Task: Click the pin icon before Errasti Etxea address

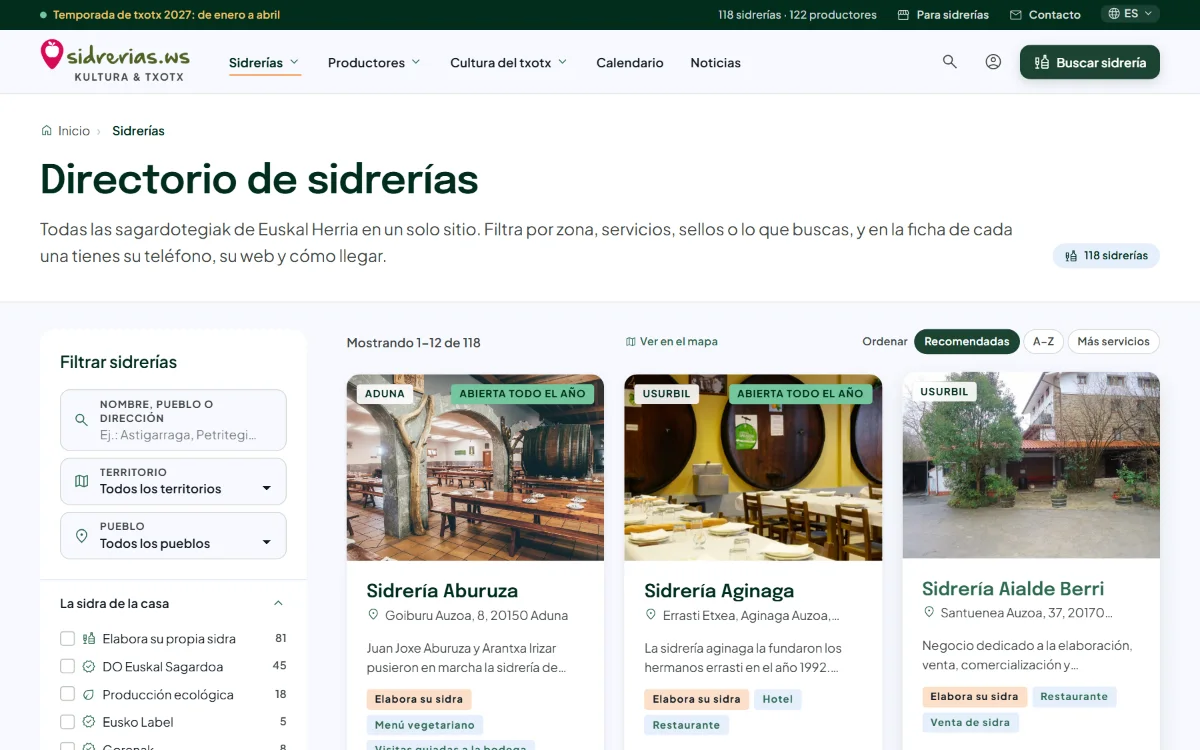Action: (x=651, y=615)
